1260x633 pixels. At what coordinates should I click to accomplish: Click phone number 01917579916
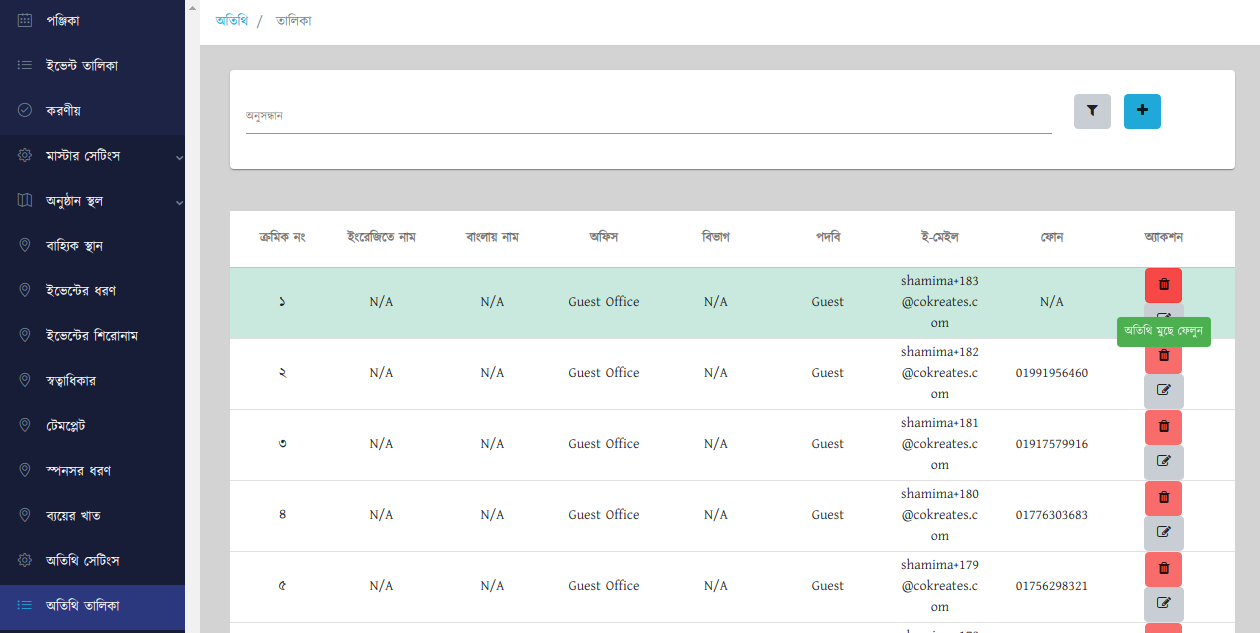point(1052,444)
